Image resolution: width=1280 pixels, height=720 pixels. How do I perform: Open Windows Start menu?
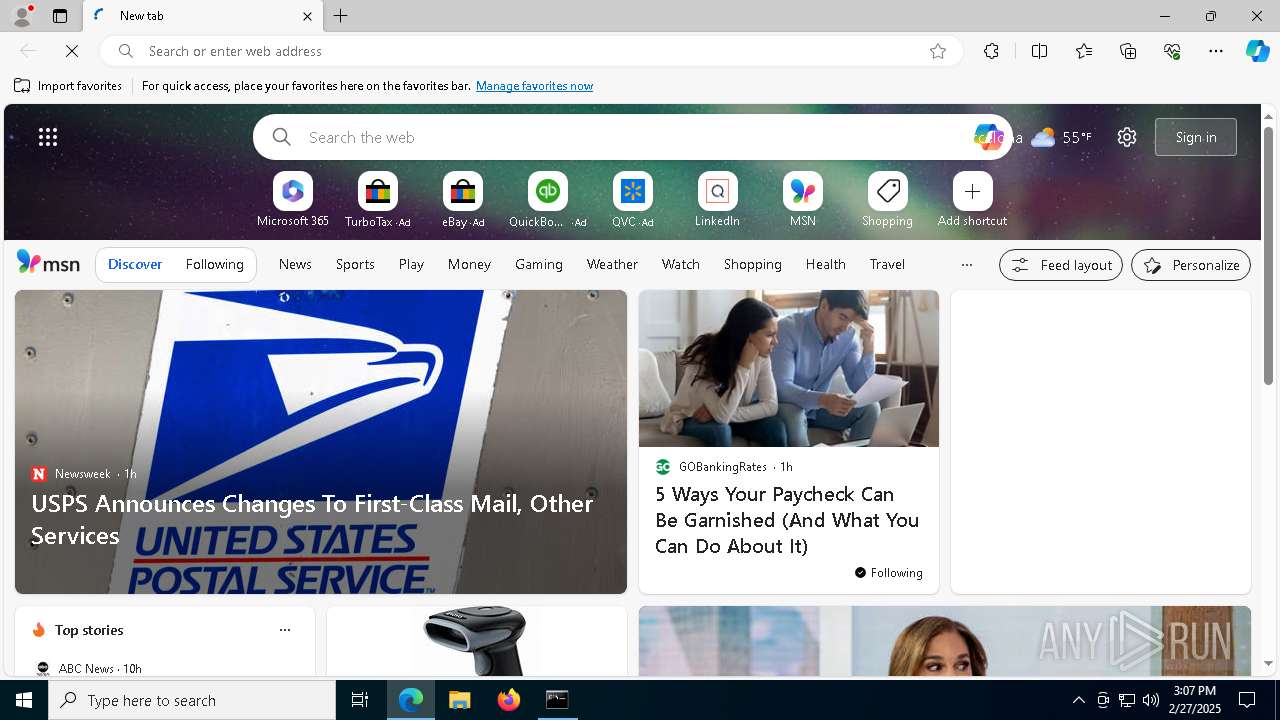tap(24, 700)
